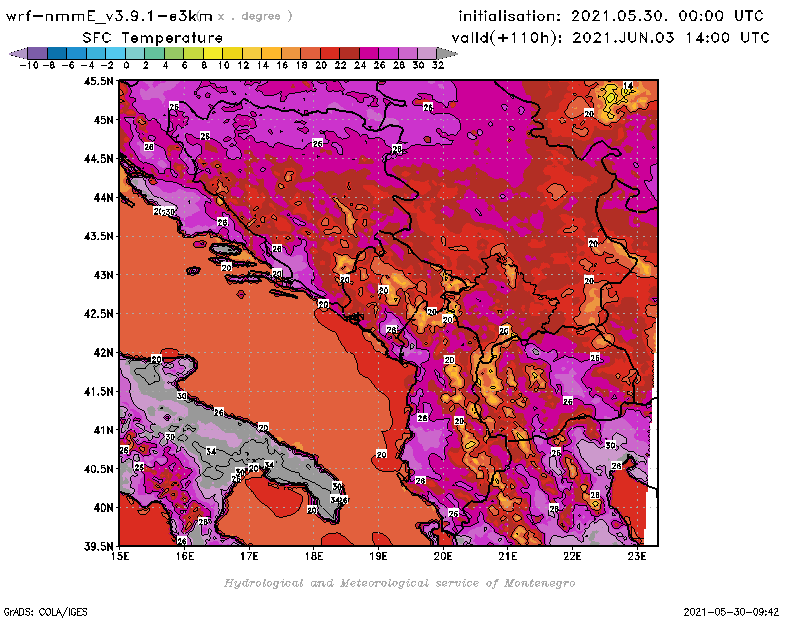The image size is (800, 618).
Task: Click the legend swatch between 26 and 28
Action: [388, 53]
